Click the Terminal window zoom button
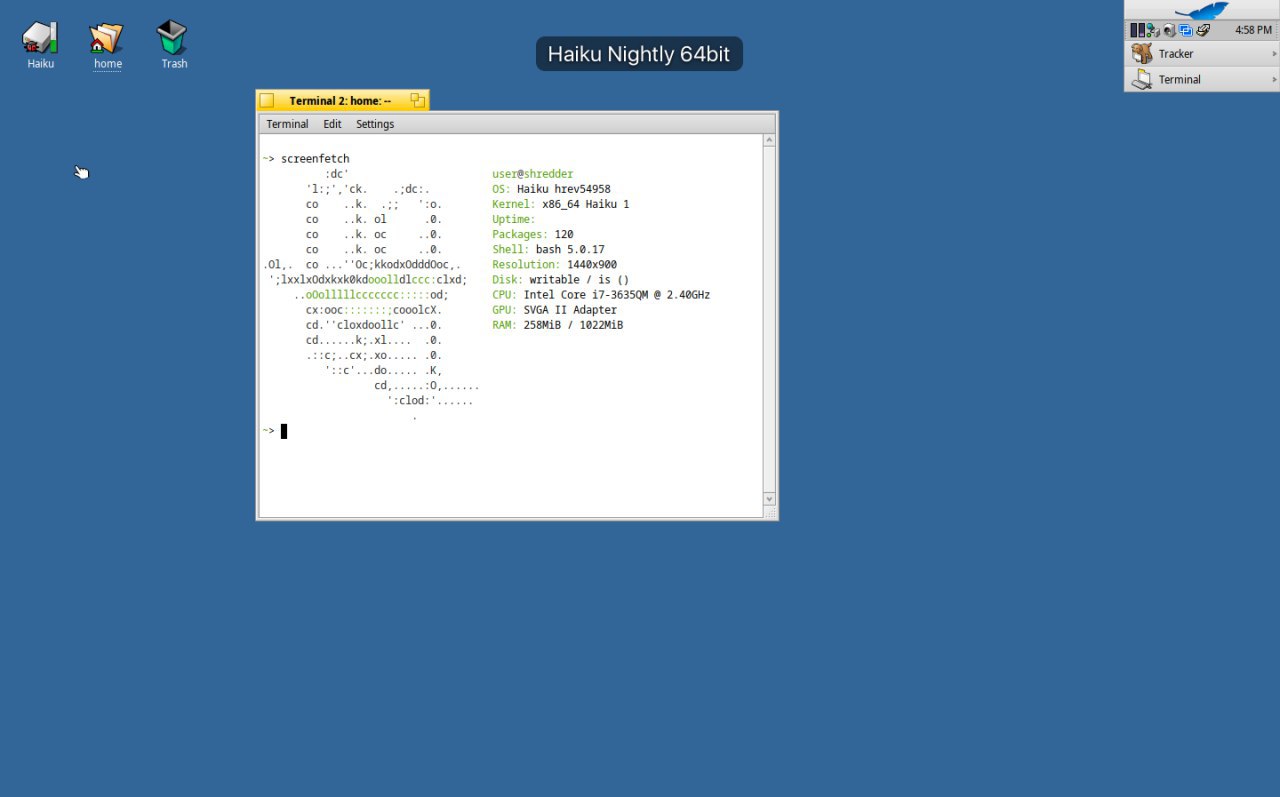The width and height of the screenshot is (1280, 797). pyautogui.click(x=418, y=100)
